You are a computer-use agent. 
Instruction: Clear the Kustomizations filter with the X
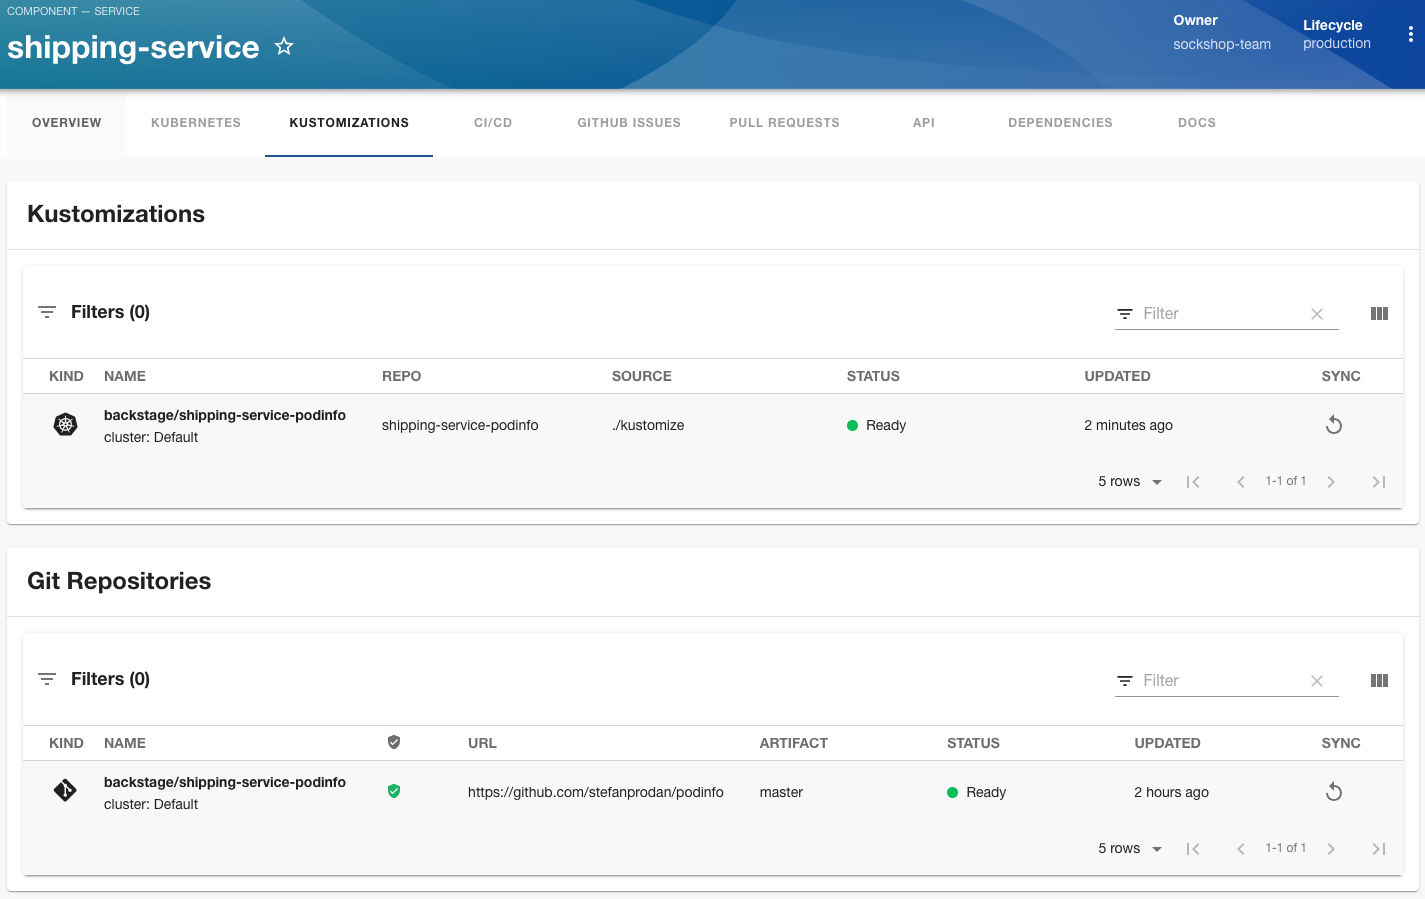tap(1317, 314)
